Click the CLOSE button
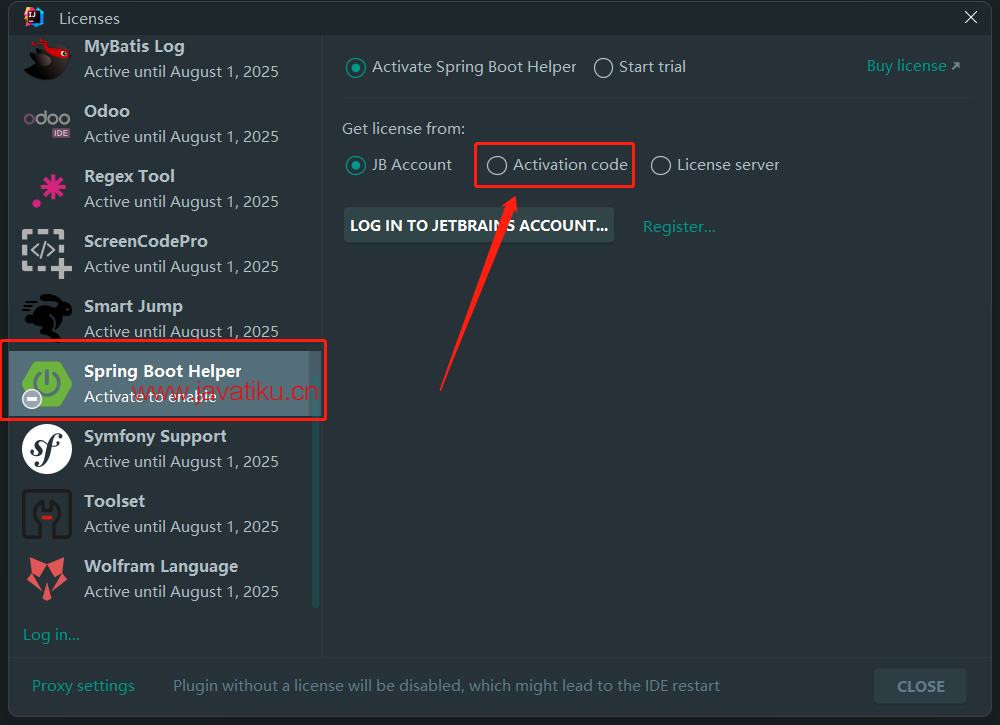This screenshot has width=1000, height=725. click(x=920, y=686)
